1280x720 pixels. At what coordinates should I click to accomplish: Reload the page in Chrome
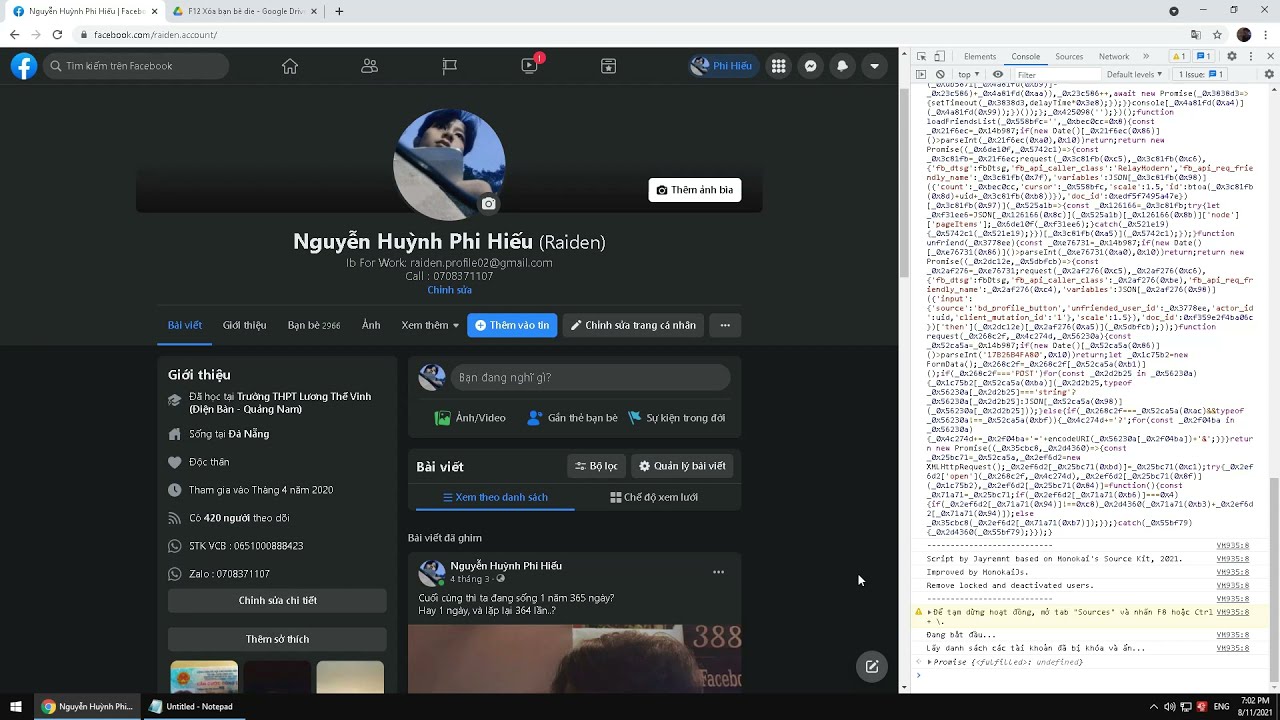click(x=57, y=34)
